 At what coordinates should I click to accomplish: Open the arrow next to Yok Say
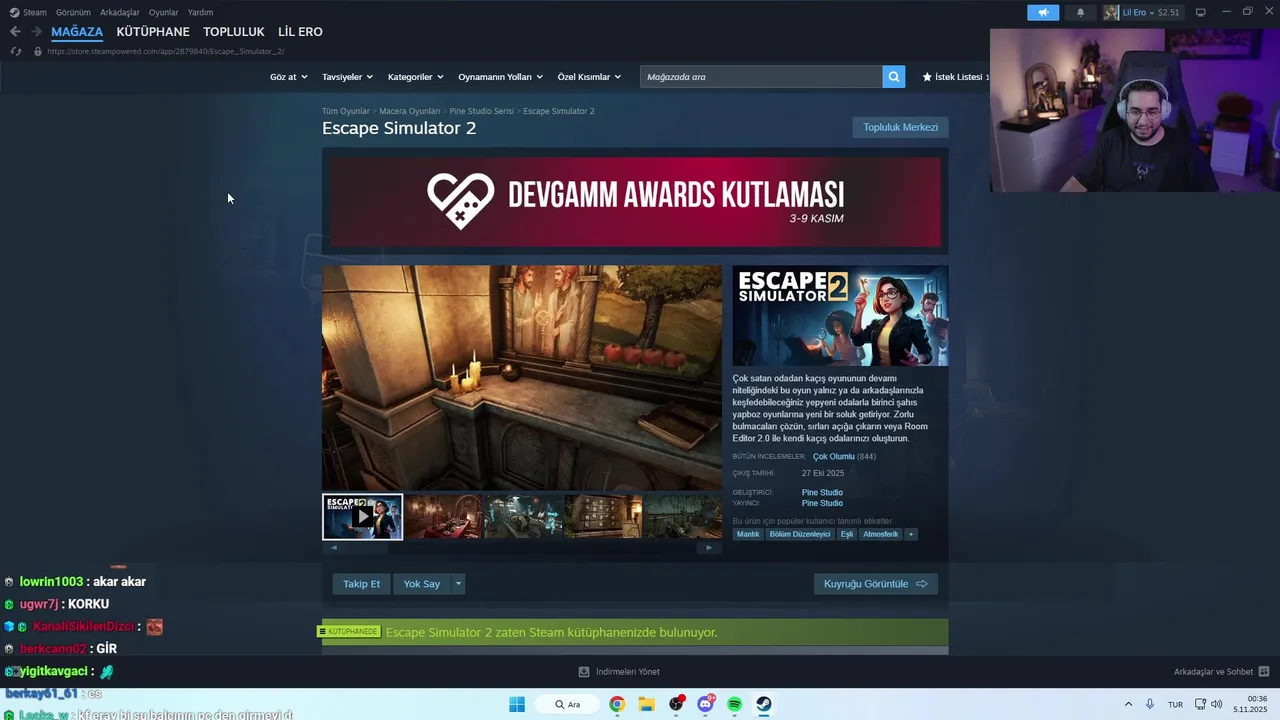pyautogui.click(x=458, y=584)
